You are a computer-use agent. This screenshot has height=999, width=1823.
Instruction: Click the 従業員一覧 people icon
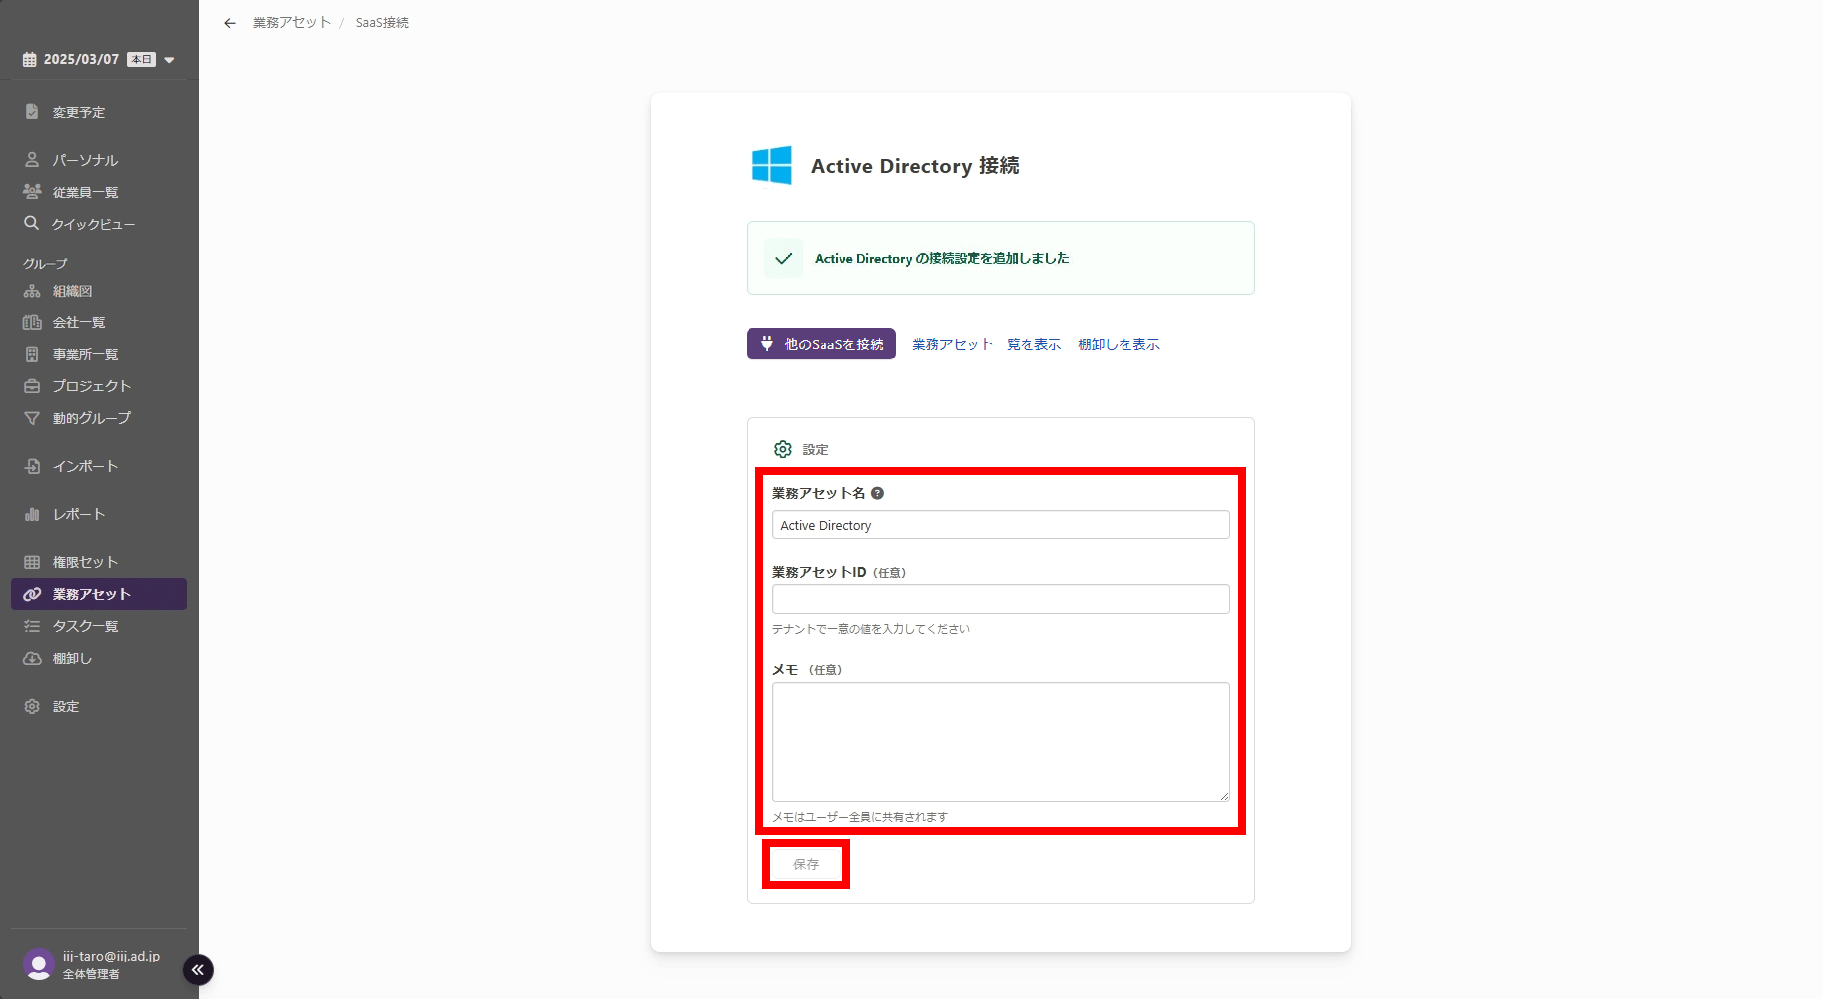(32, 192)
